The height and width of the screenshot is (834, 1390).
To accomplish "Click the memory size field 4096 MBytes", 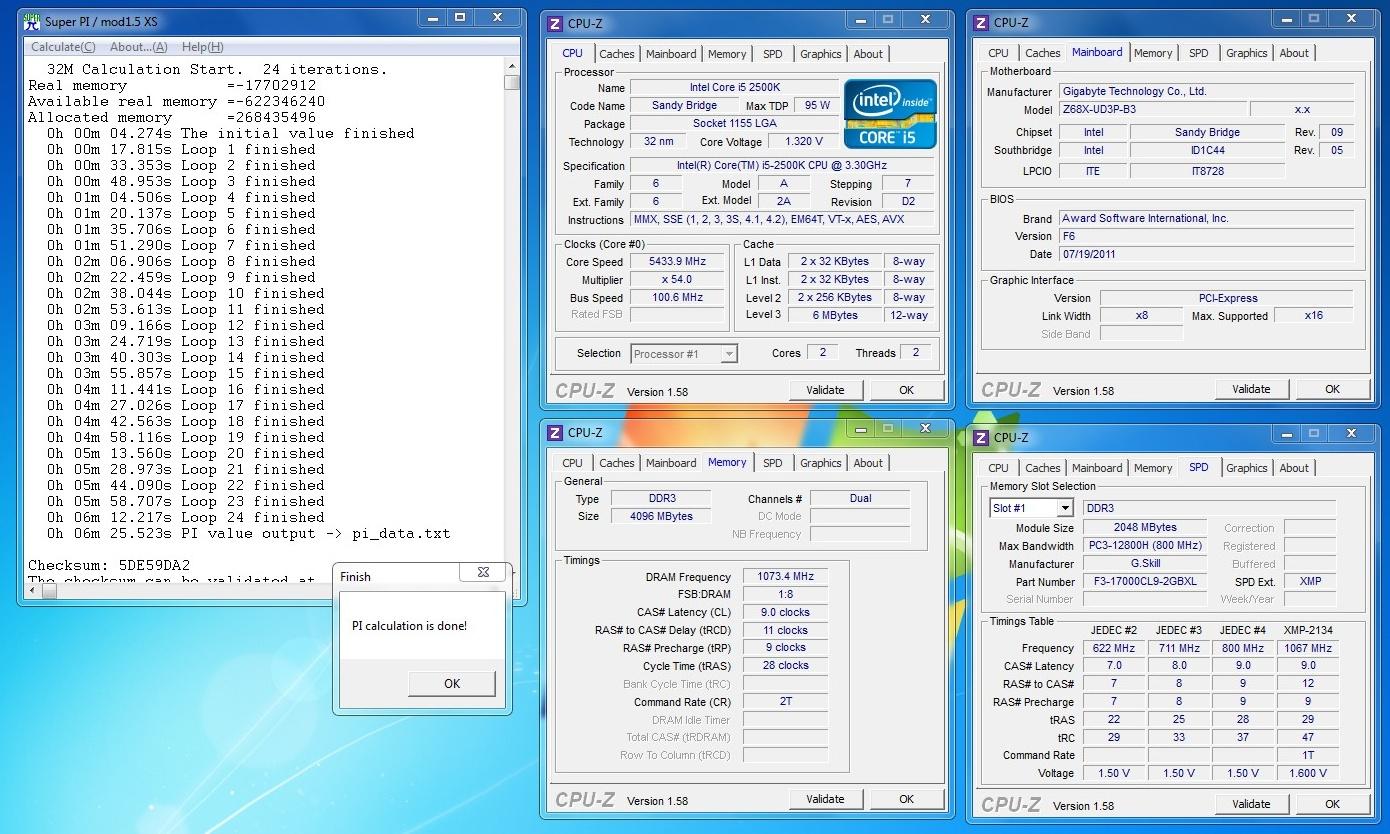I will coord(662,516).
